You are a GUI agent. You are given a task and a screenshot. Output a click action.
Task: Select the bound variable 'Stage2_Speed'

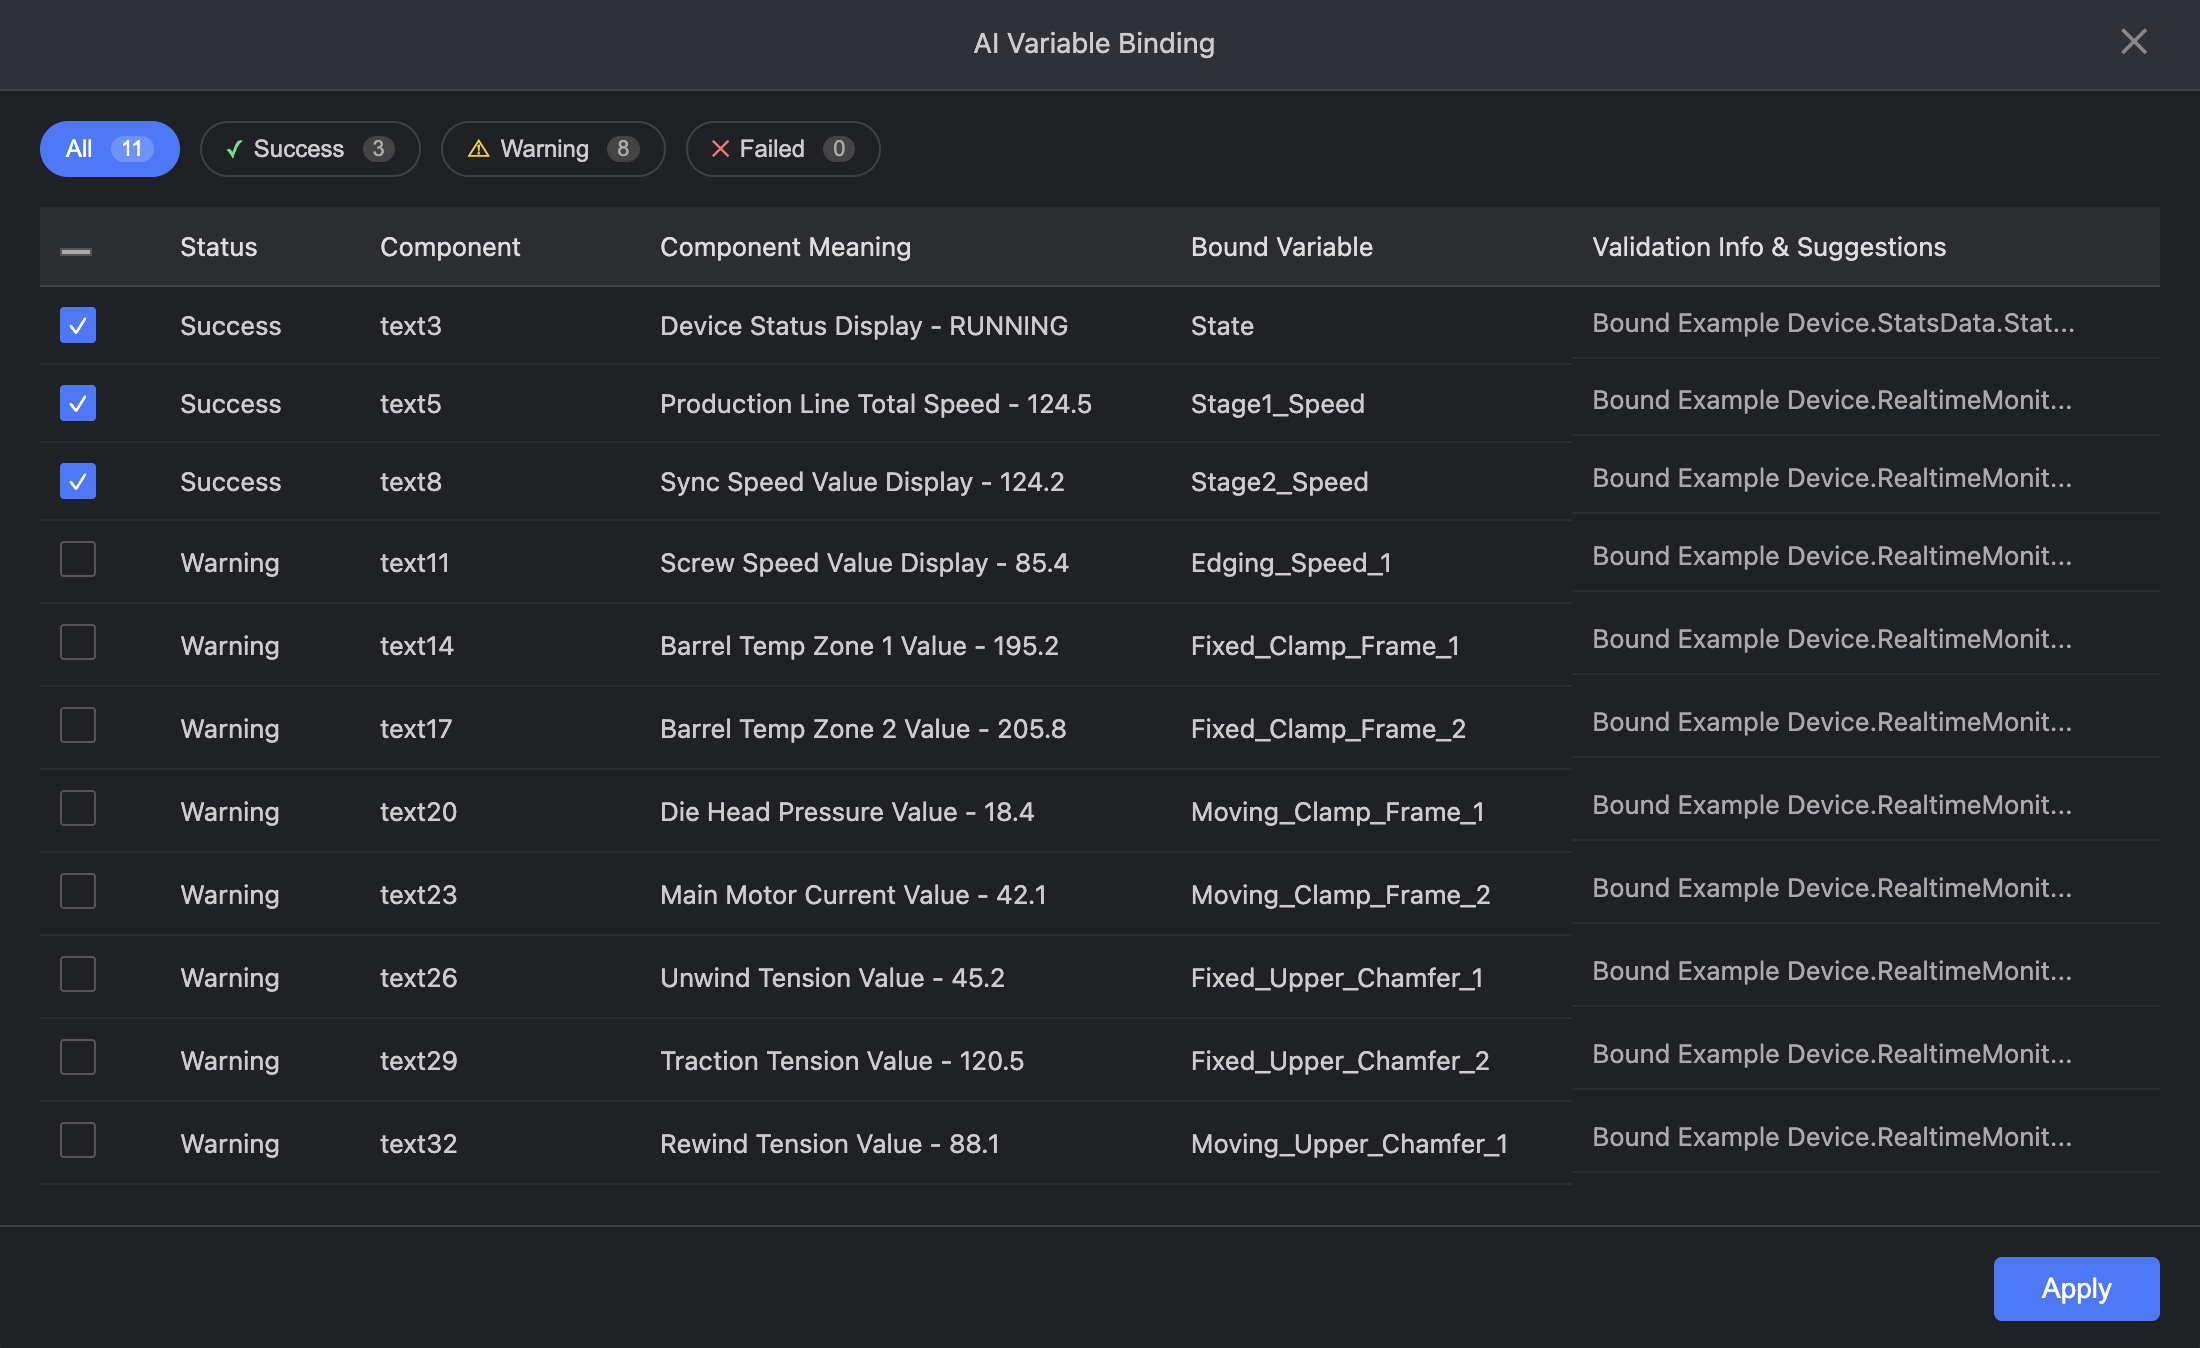[1279, 482]
